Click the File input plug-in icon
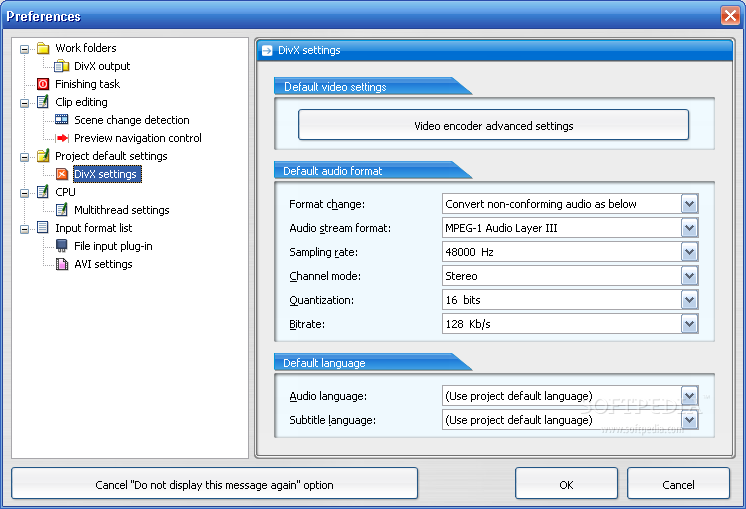746x509 pixels. [62, 246]
